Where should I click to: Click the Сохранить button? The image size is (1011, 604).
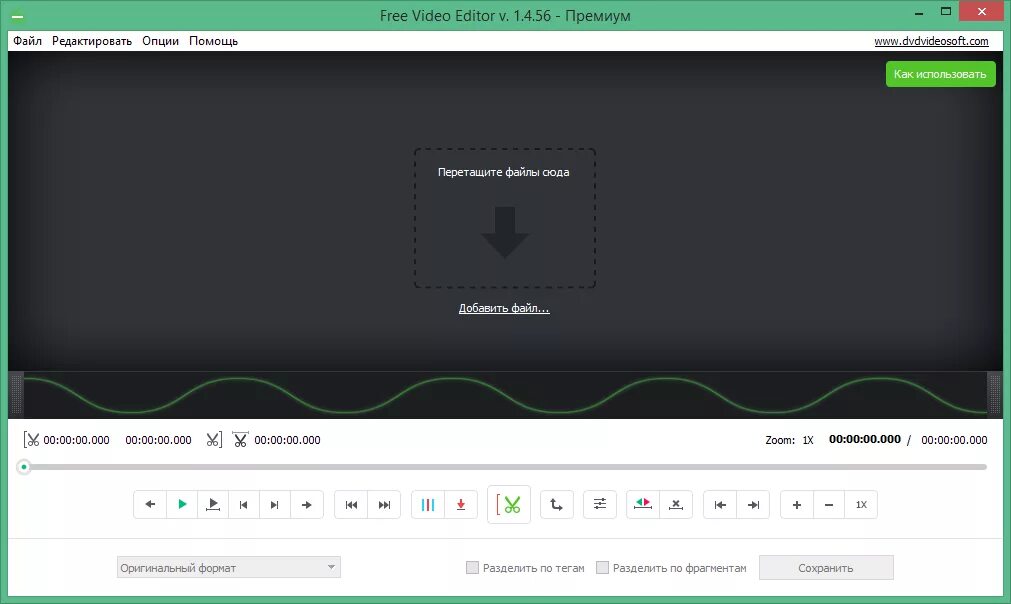(826, 568)
